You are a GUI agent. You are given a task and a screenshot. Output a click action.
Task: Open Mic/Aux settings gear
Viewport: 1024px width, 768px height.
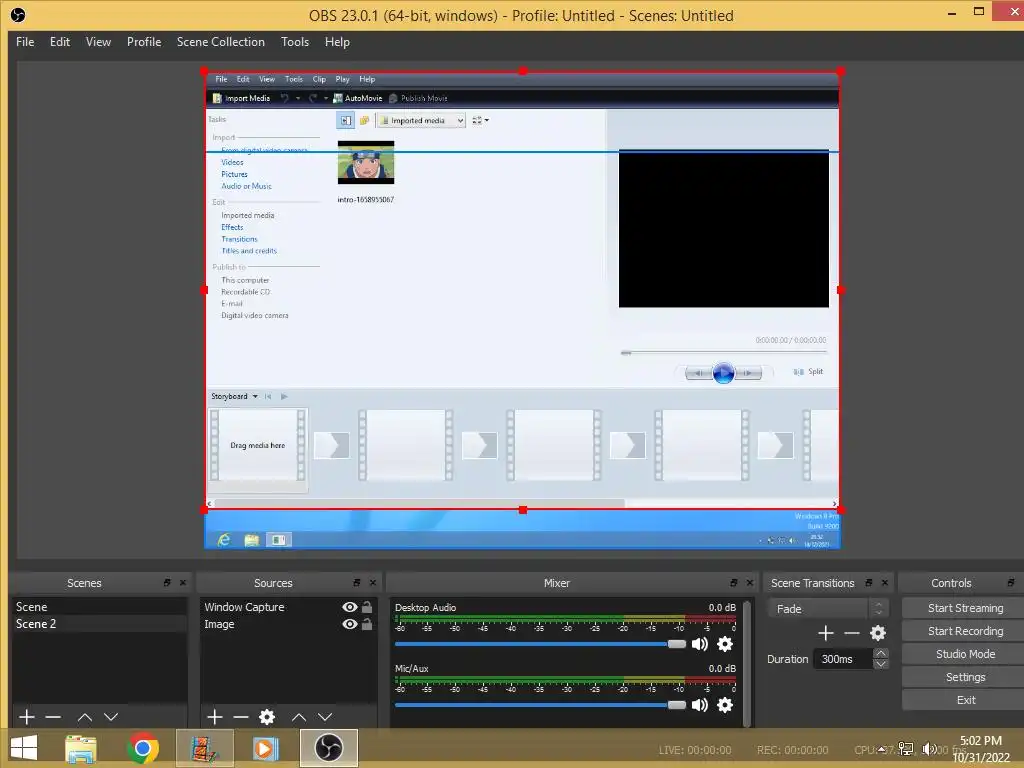[x=725, y=705]
